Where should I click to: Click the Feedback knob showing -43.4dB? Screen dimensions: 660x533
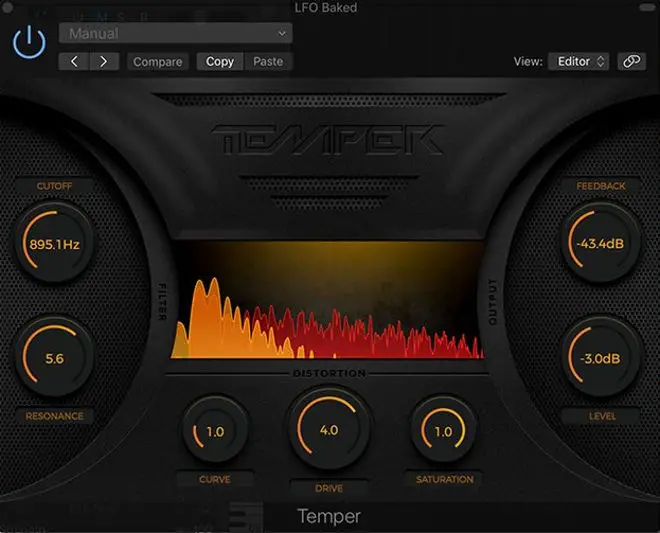tap(600, 243)
